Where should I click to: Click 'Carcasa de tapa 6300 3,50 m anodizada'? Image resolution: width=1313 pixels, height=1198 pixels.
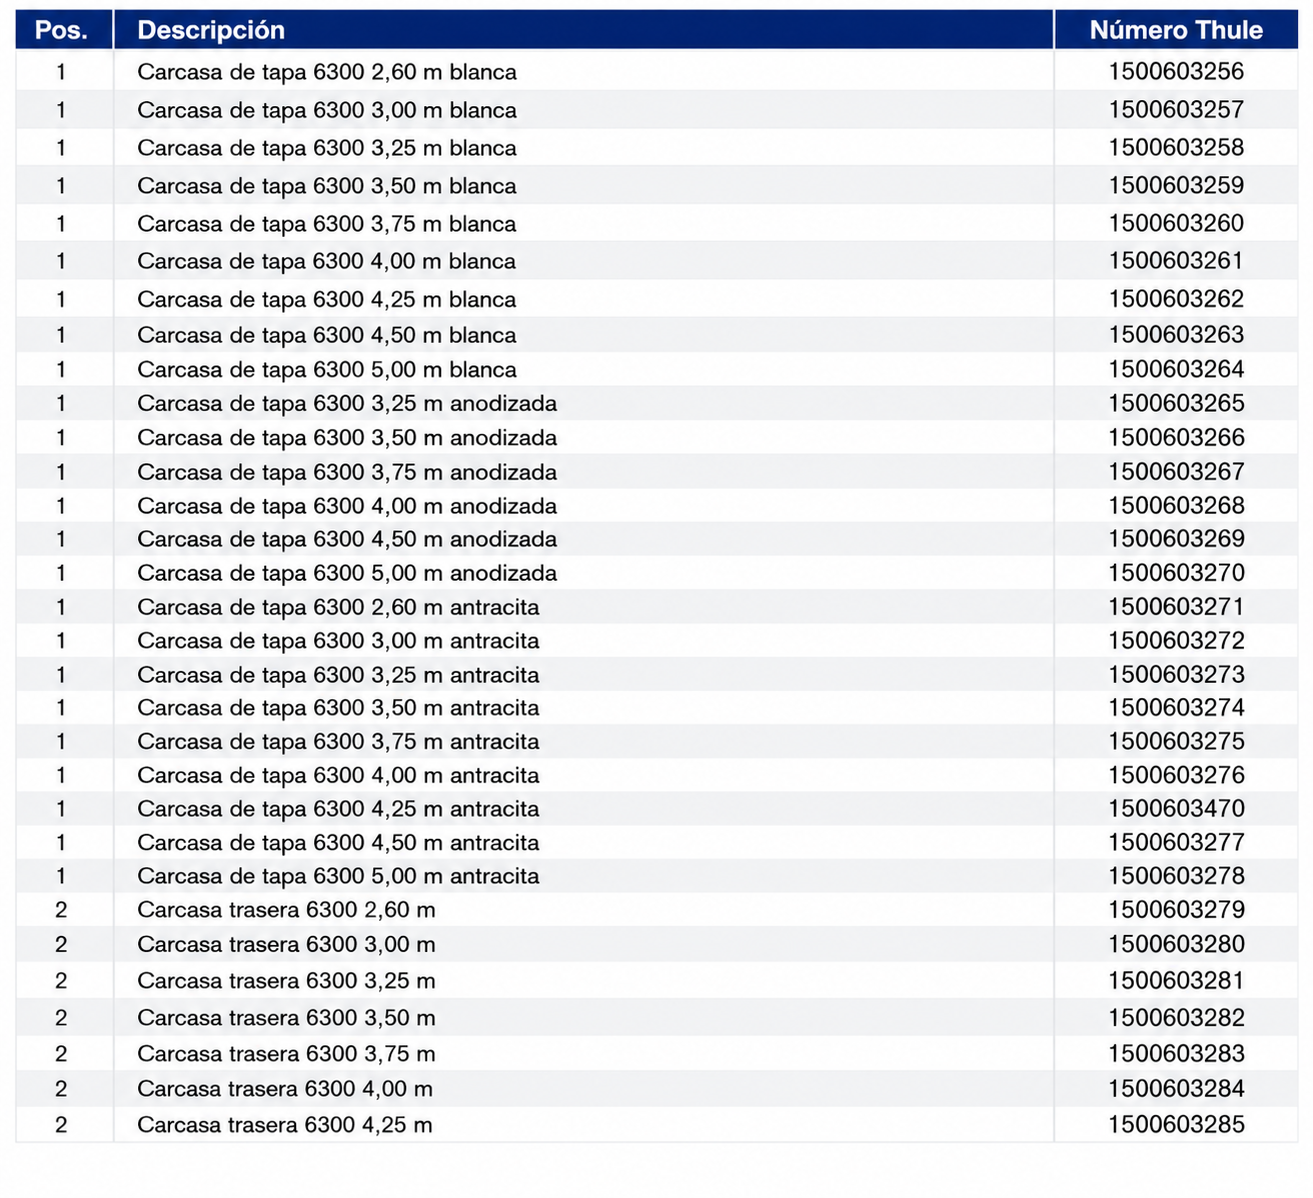pyautogui.click(x=347, y=438)
